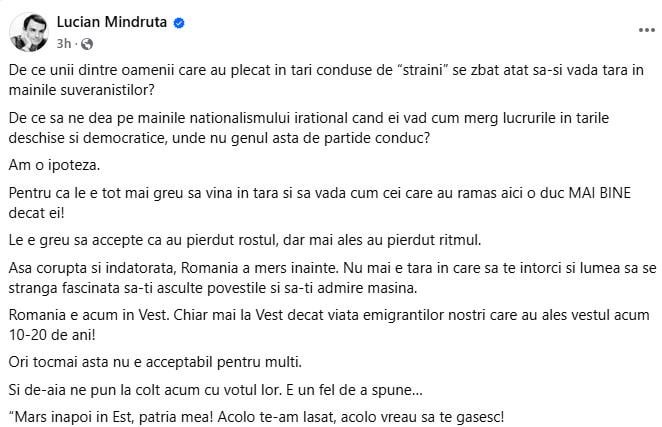Click the text "mainile suveranistilor?"

coord(82,90)
